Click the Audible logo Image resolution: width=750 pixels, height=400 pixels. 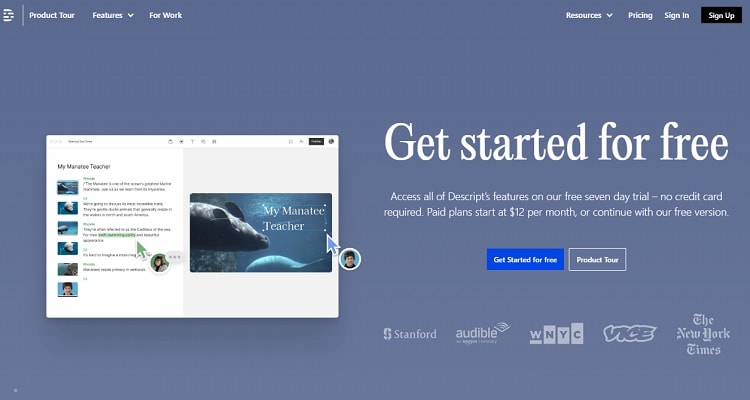(x=483, y=333)
